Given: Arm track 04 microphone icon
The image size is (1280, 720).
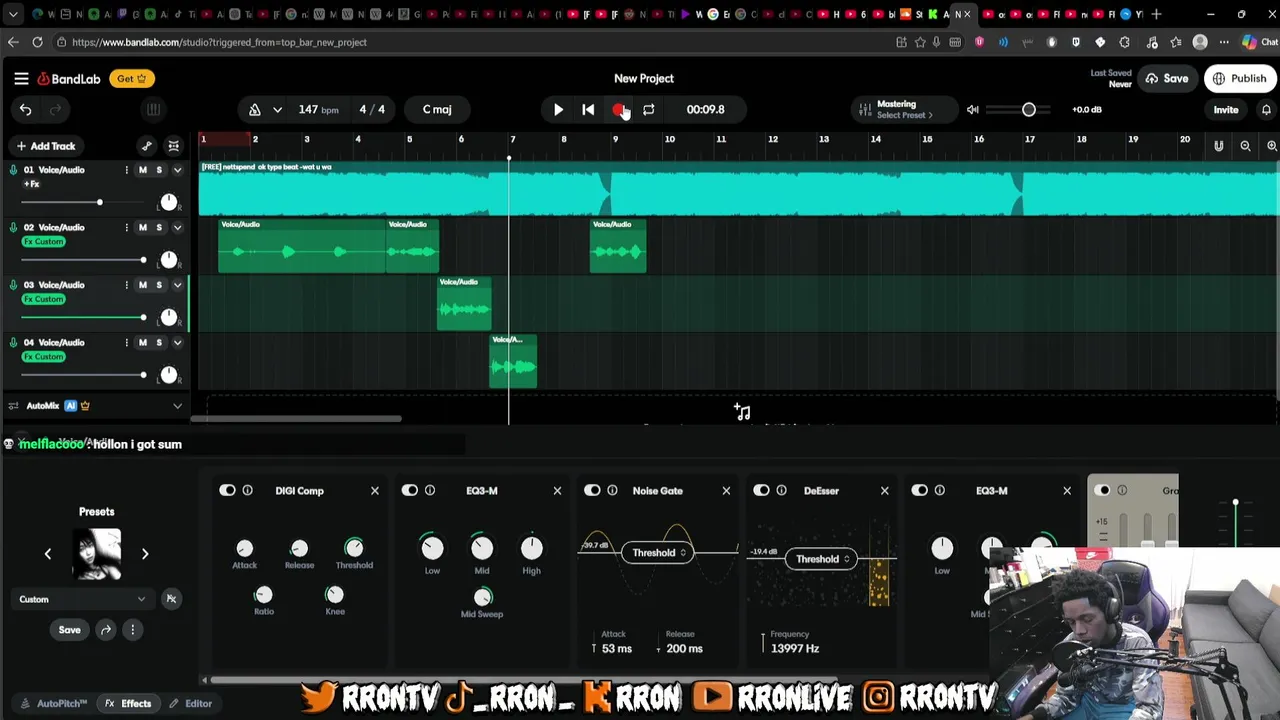Looking at the screenshot, I should tap(13, 343).
